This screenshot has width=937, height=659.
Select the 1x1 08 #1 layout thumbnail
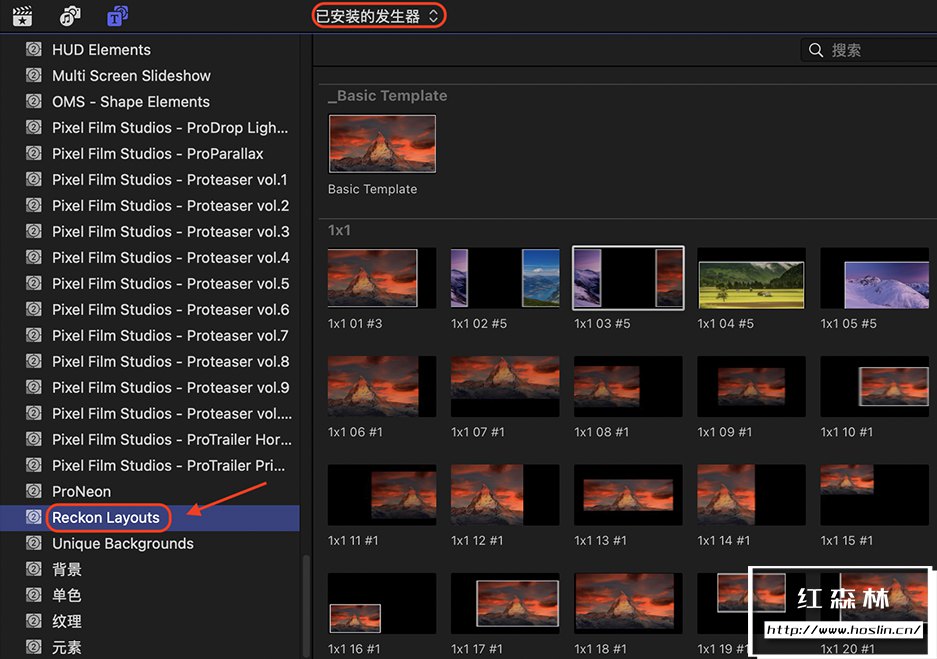pyautogui.click(x=628, y=386)
